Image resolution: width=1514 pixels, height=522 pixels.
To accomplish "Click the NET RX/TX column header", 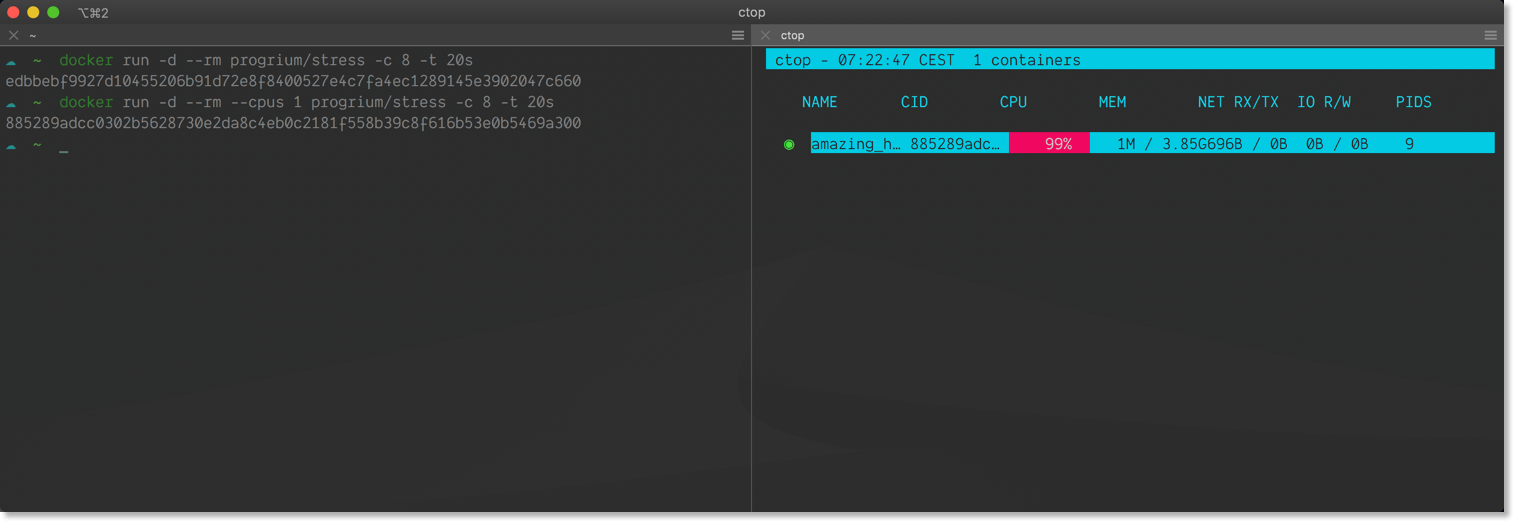I will pos(1238,102).
